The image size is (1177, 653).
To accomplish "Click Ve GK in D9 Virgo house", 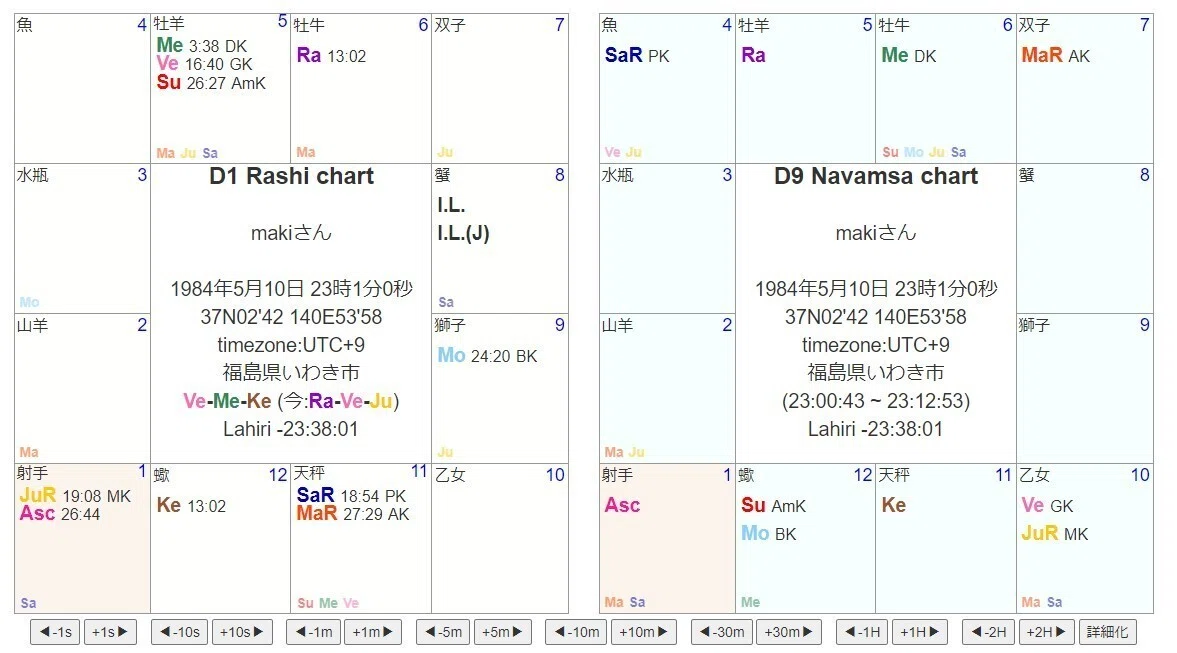I will pyautogui.click(x=1047, y=506).
